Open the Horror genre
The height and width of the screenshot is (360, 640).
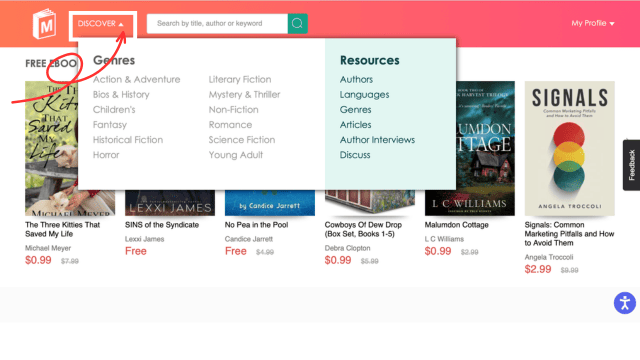click(106, 155)
